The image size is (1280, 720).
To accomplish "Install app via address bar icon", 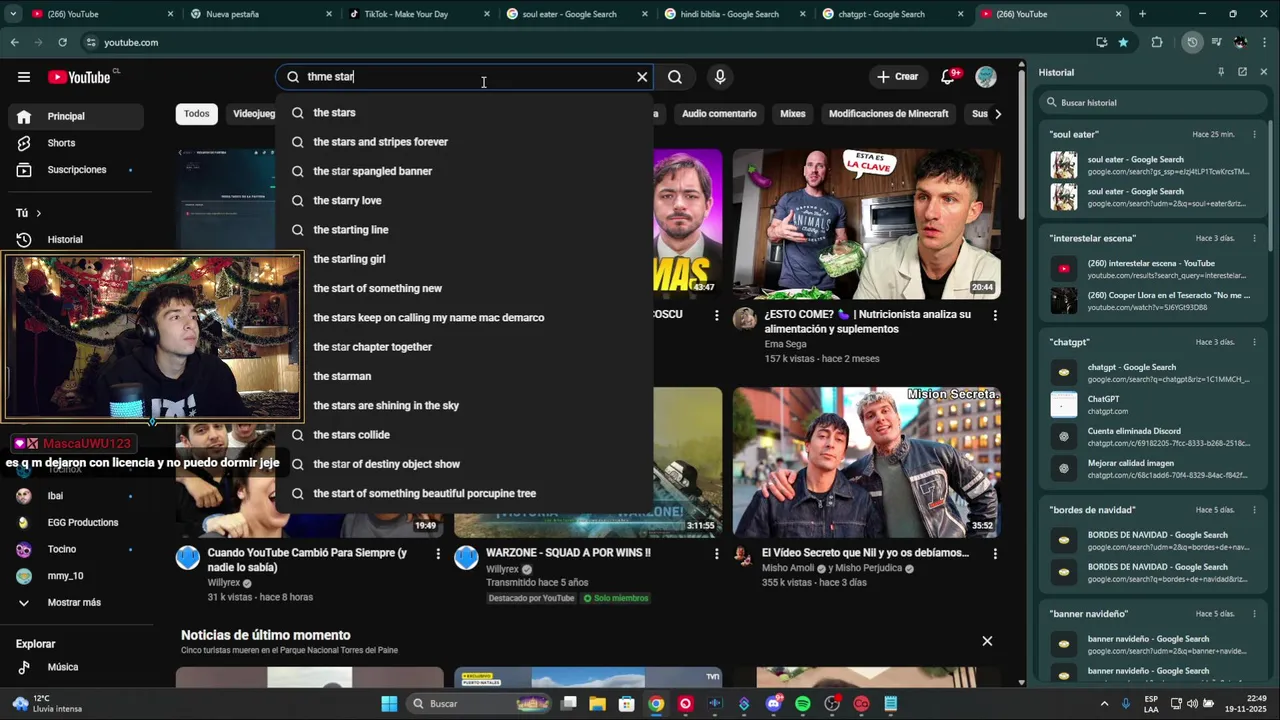I will click(1101, 42).
